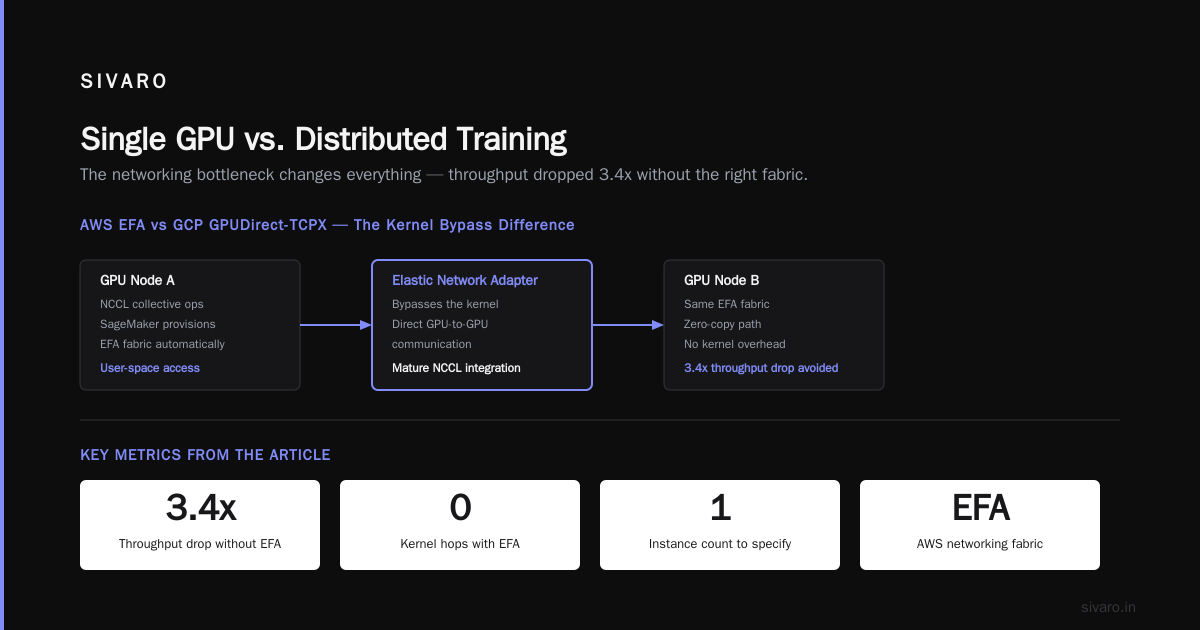Viewport: 1200px width, 630px height.
Task: Click 'Zero-copy path' text line
Action: (x=723, y=324)
